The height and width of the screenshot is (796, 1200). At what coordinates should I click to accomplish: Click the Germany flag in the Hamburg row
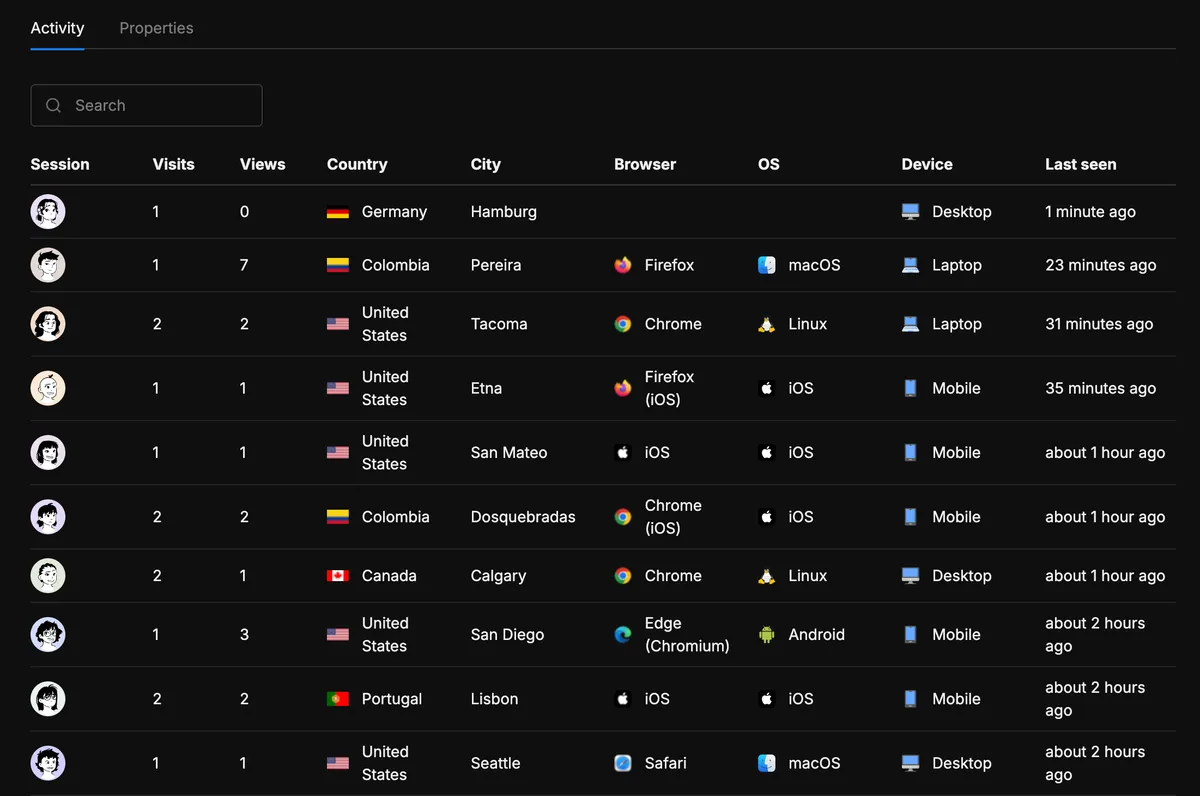pyautogui.click(x=338, y=212)
